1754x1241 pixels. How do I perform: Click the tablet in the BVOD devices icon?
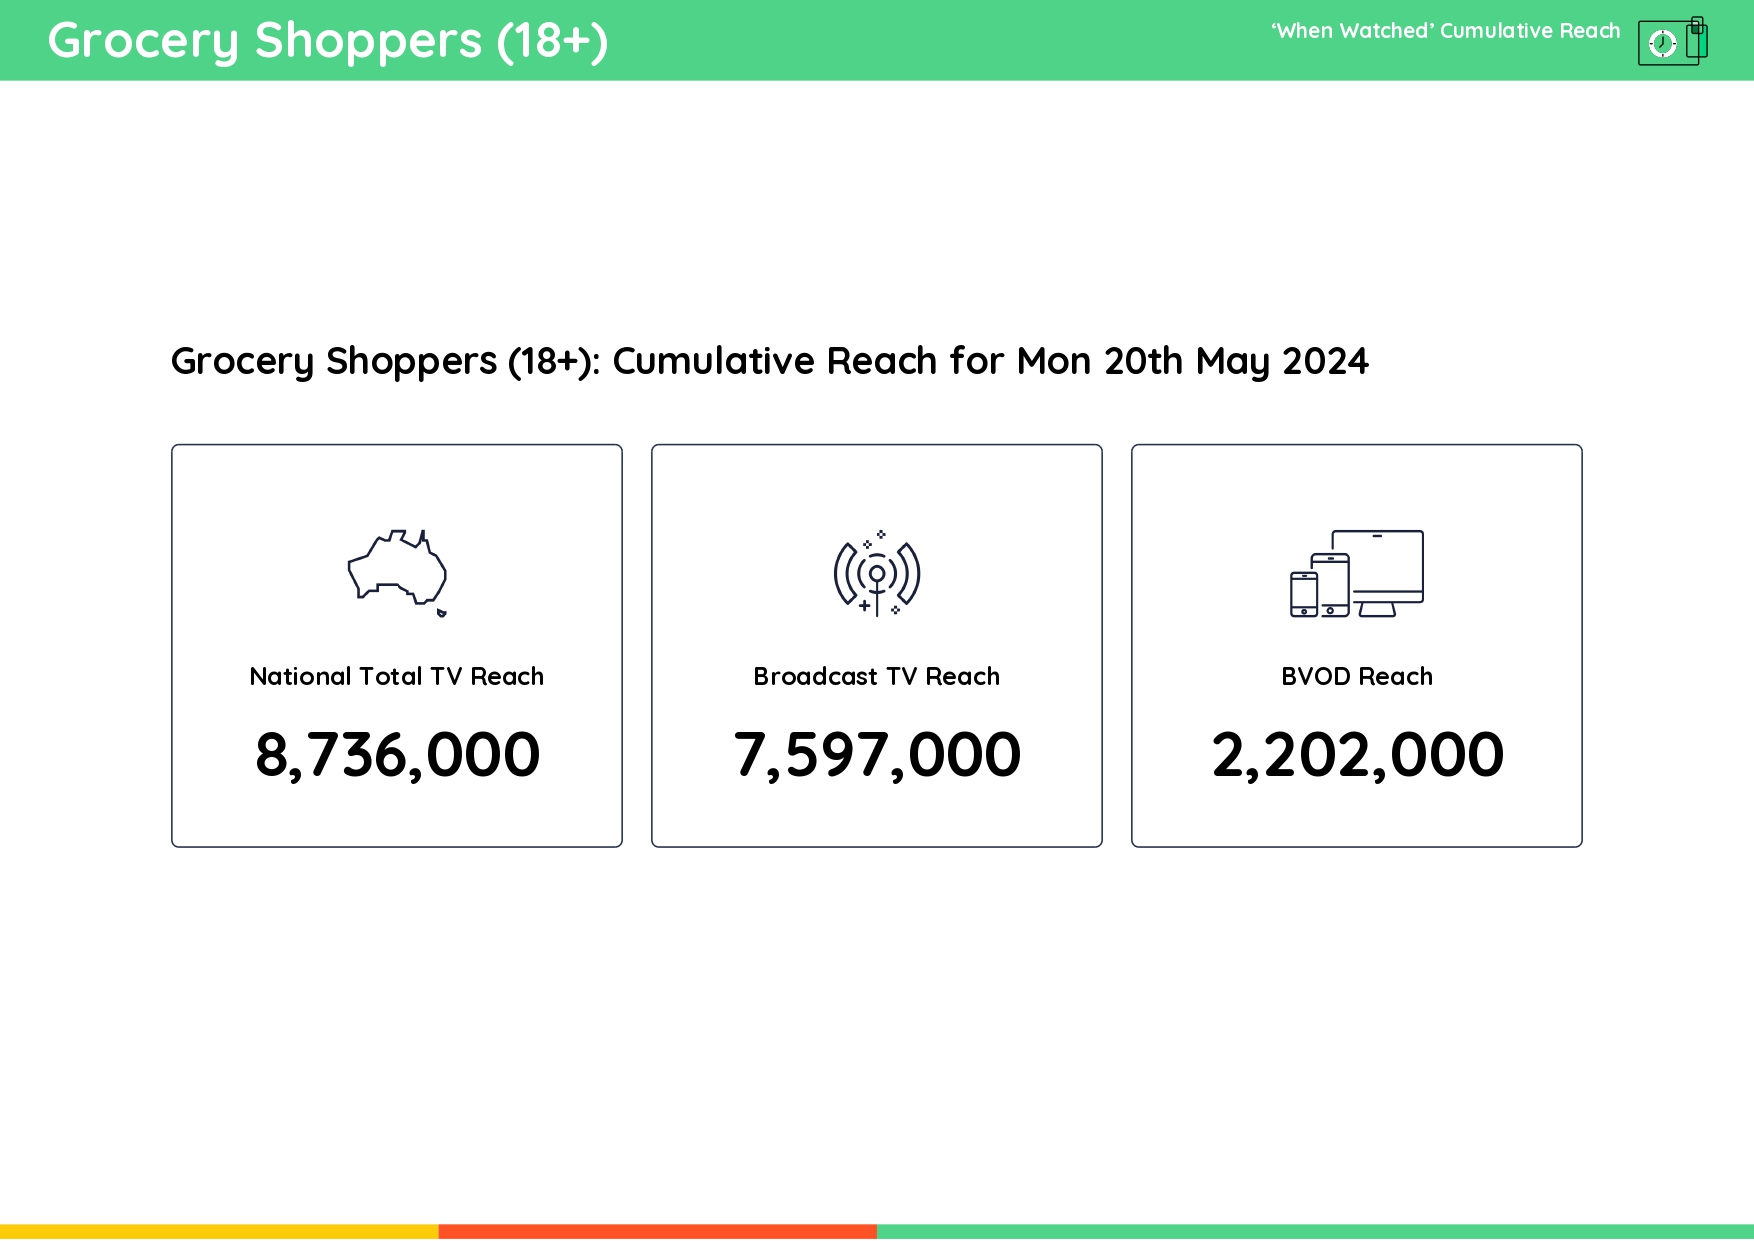point(1331,586)
